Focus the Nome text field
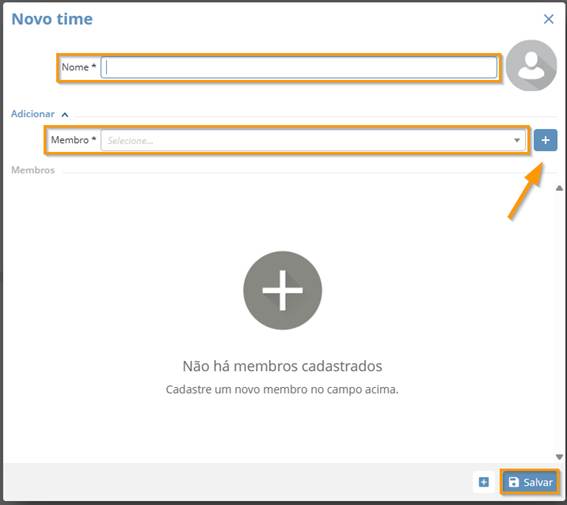This screenshot has width=567, height=505. point(299,68)
